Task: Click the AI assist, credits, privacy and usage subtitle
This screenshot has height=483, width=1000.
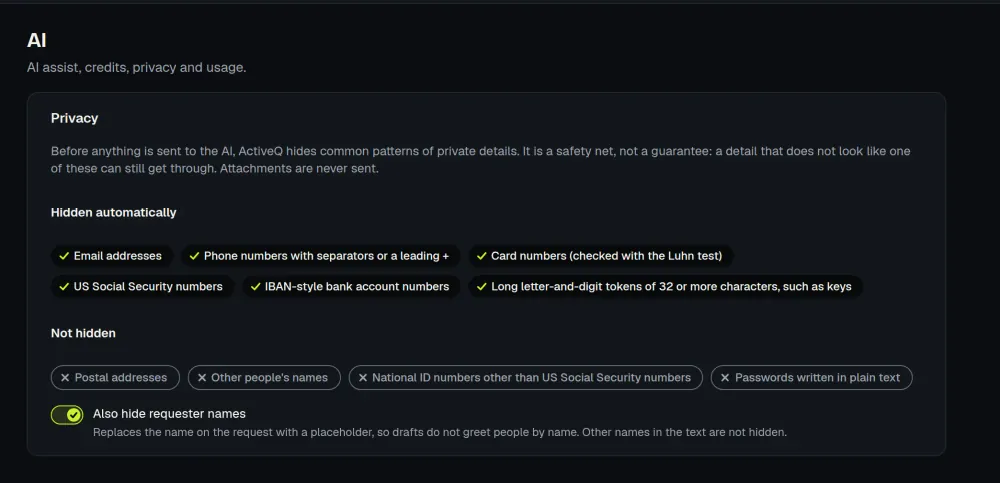Action: coord(136,68)
